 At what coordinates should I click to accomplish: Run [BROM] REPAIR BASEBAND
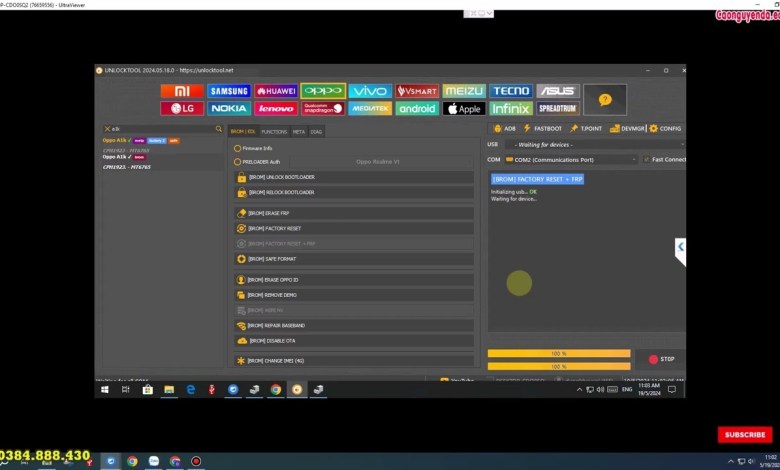point(354,326)
